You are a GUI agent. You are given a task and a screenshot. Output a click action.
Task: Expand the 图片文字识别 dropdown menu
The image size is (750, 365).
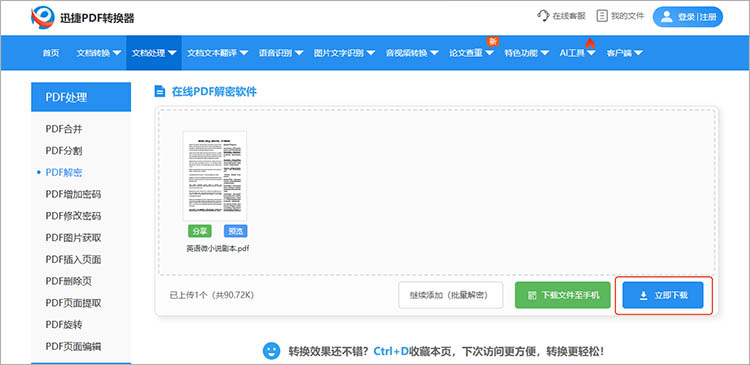pyautogui.click(x=344, y=53)
